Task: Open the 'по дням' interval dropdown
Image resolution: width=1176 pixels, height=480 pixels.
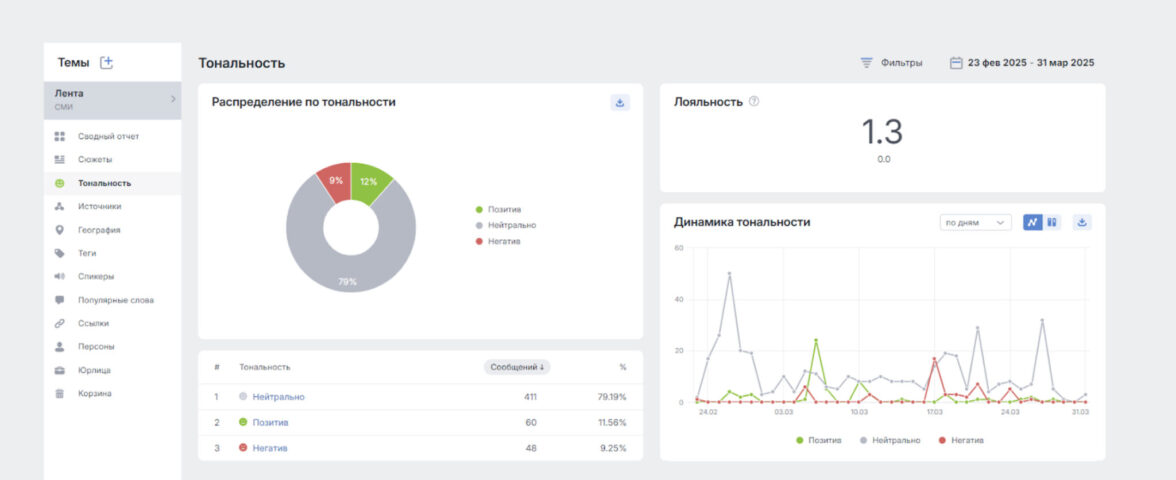Action: coord(976,222)
